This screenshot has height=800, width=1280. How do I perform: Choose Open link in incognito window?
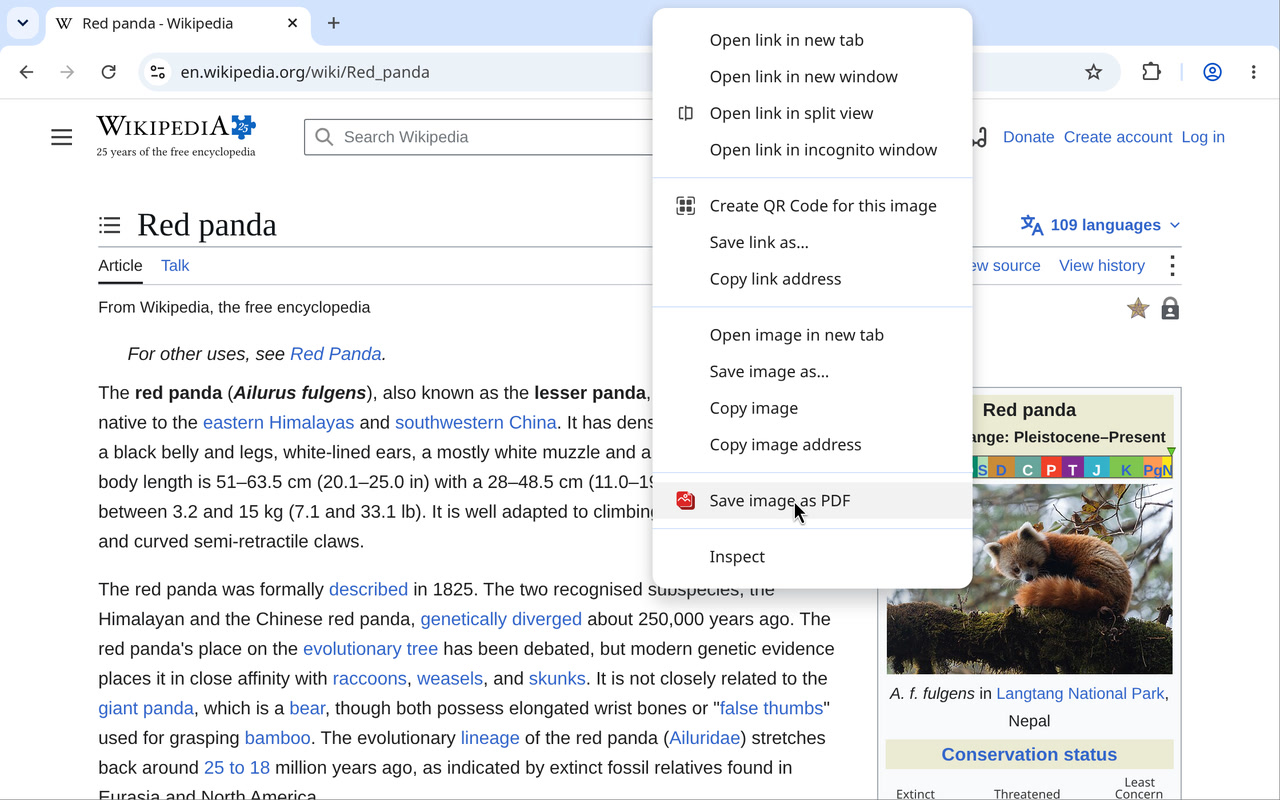point(812,150)
